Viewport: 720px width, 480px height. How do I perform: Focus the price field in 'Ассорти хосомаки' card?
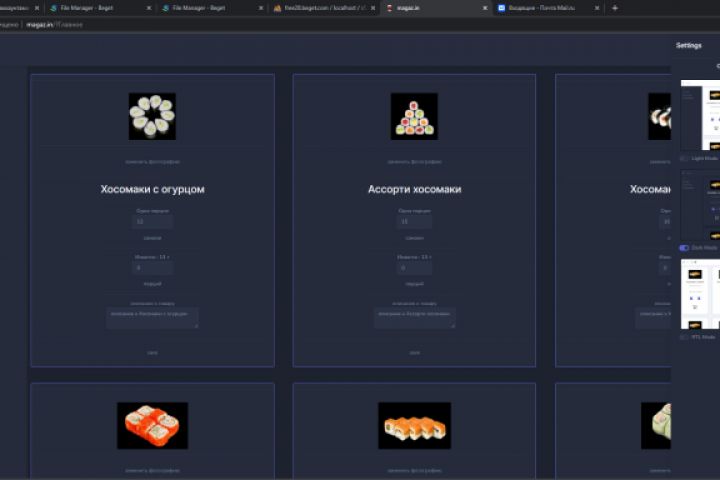pos(415,222)
